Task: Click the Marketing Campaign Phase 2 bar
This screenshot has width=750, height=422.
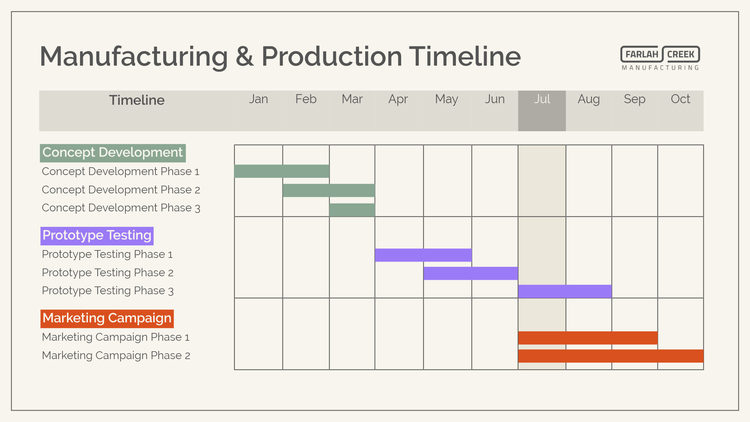Action: 610,356
